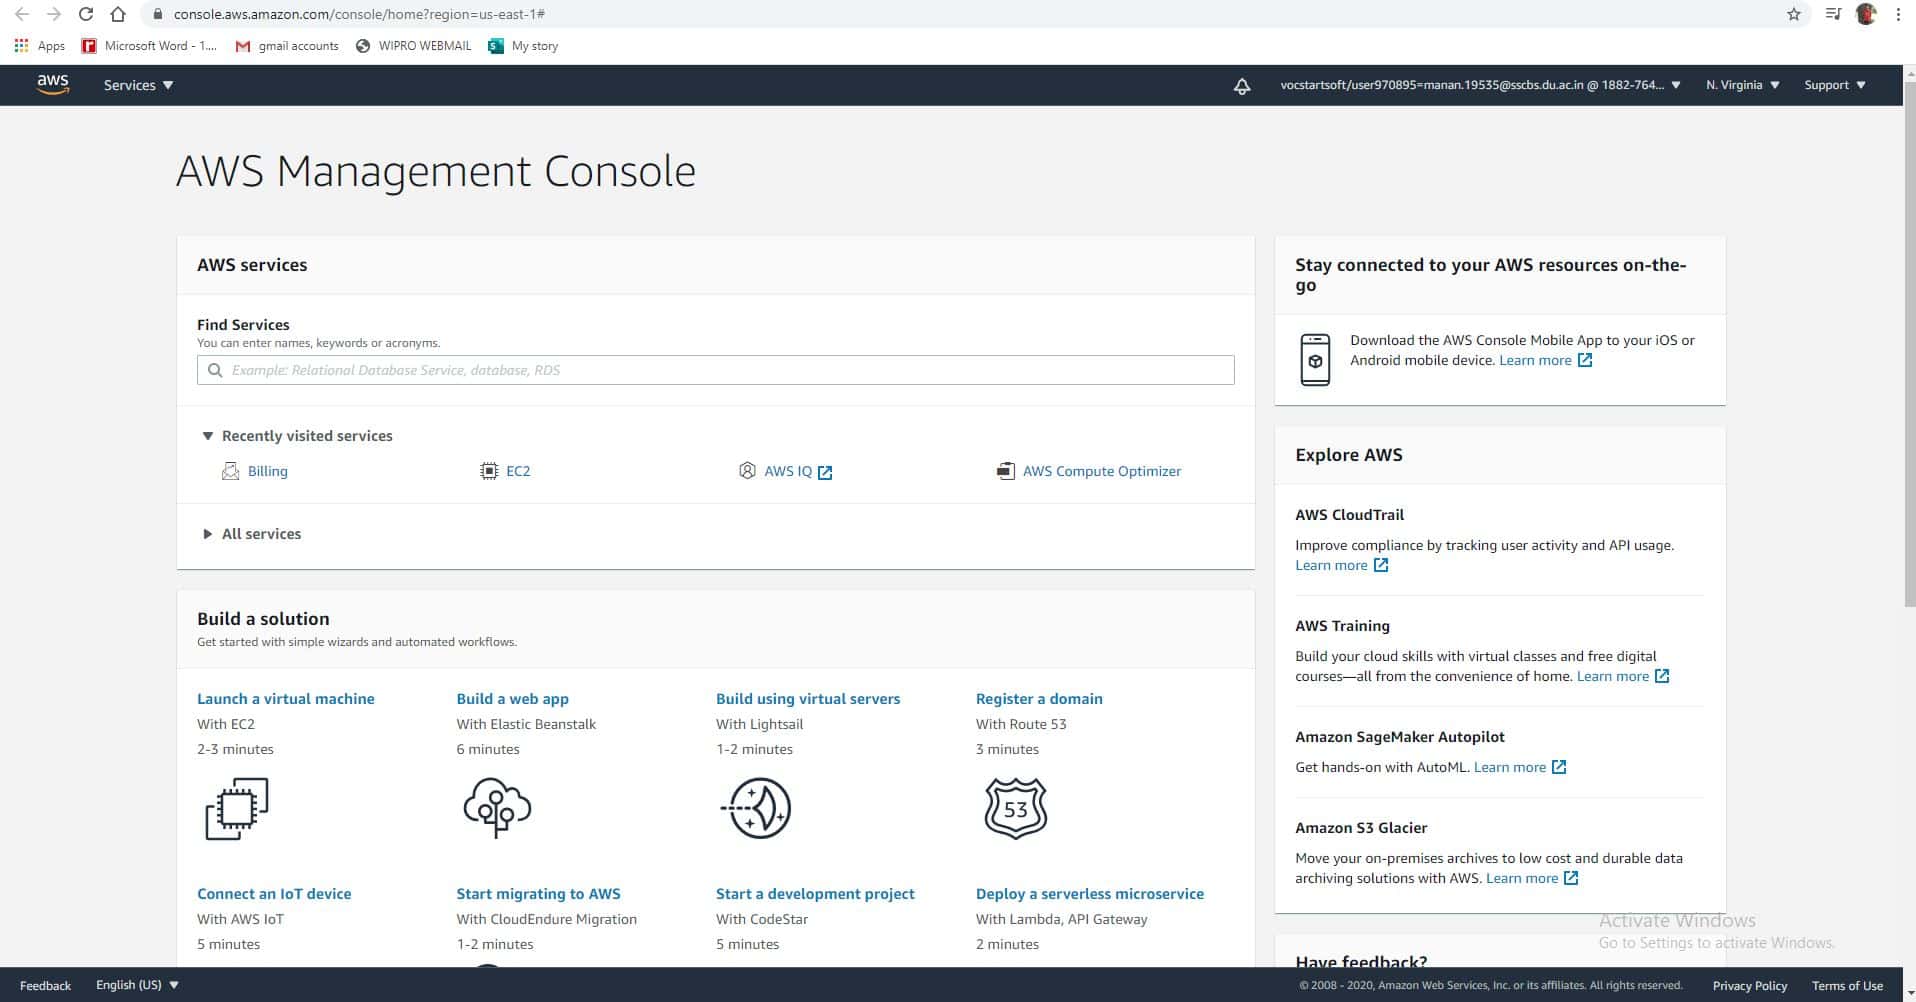Click the external link icon next to AWS IQ
1916x1002 pixels.
click(825, 472)
